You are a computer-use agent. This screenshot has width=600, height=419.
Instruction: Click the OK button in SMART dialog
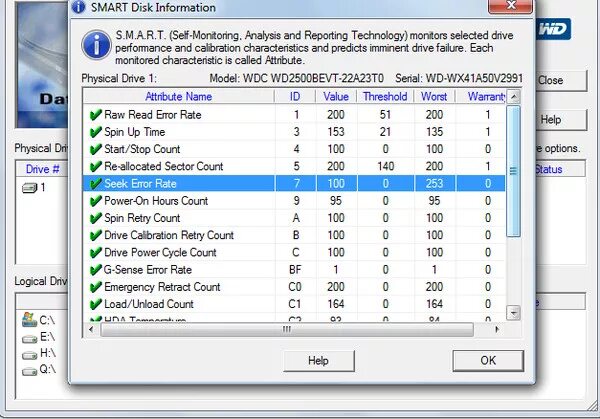(x=488, y=360)
